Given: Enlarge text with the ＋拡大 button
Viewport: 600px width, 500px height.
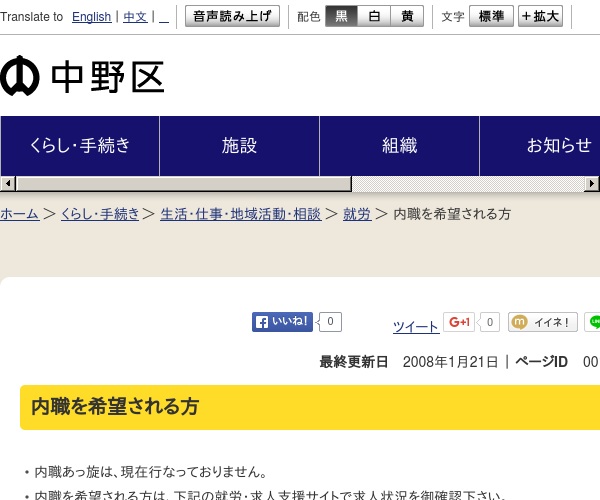Looking at the screenshot, I should [540, 16].
